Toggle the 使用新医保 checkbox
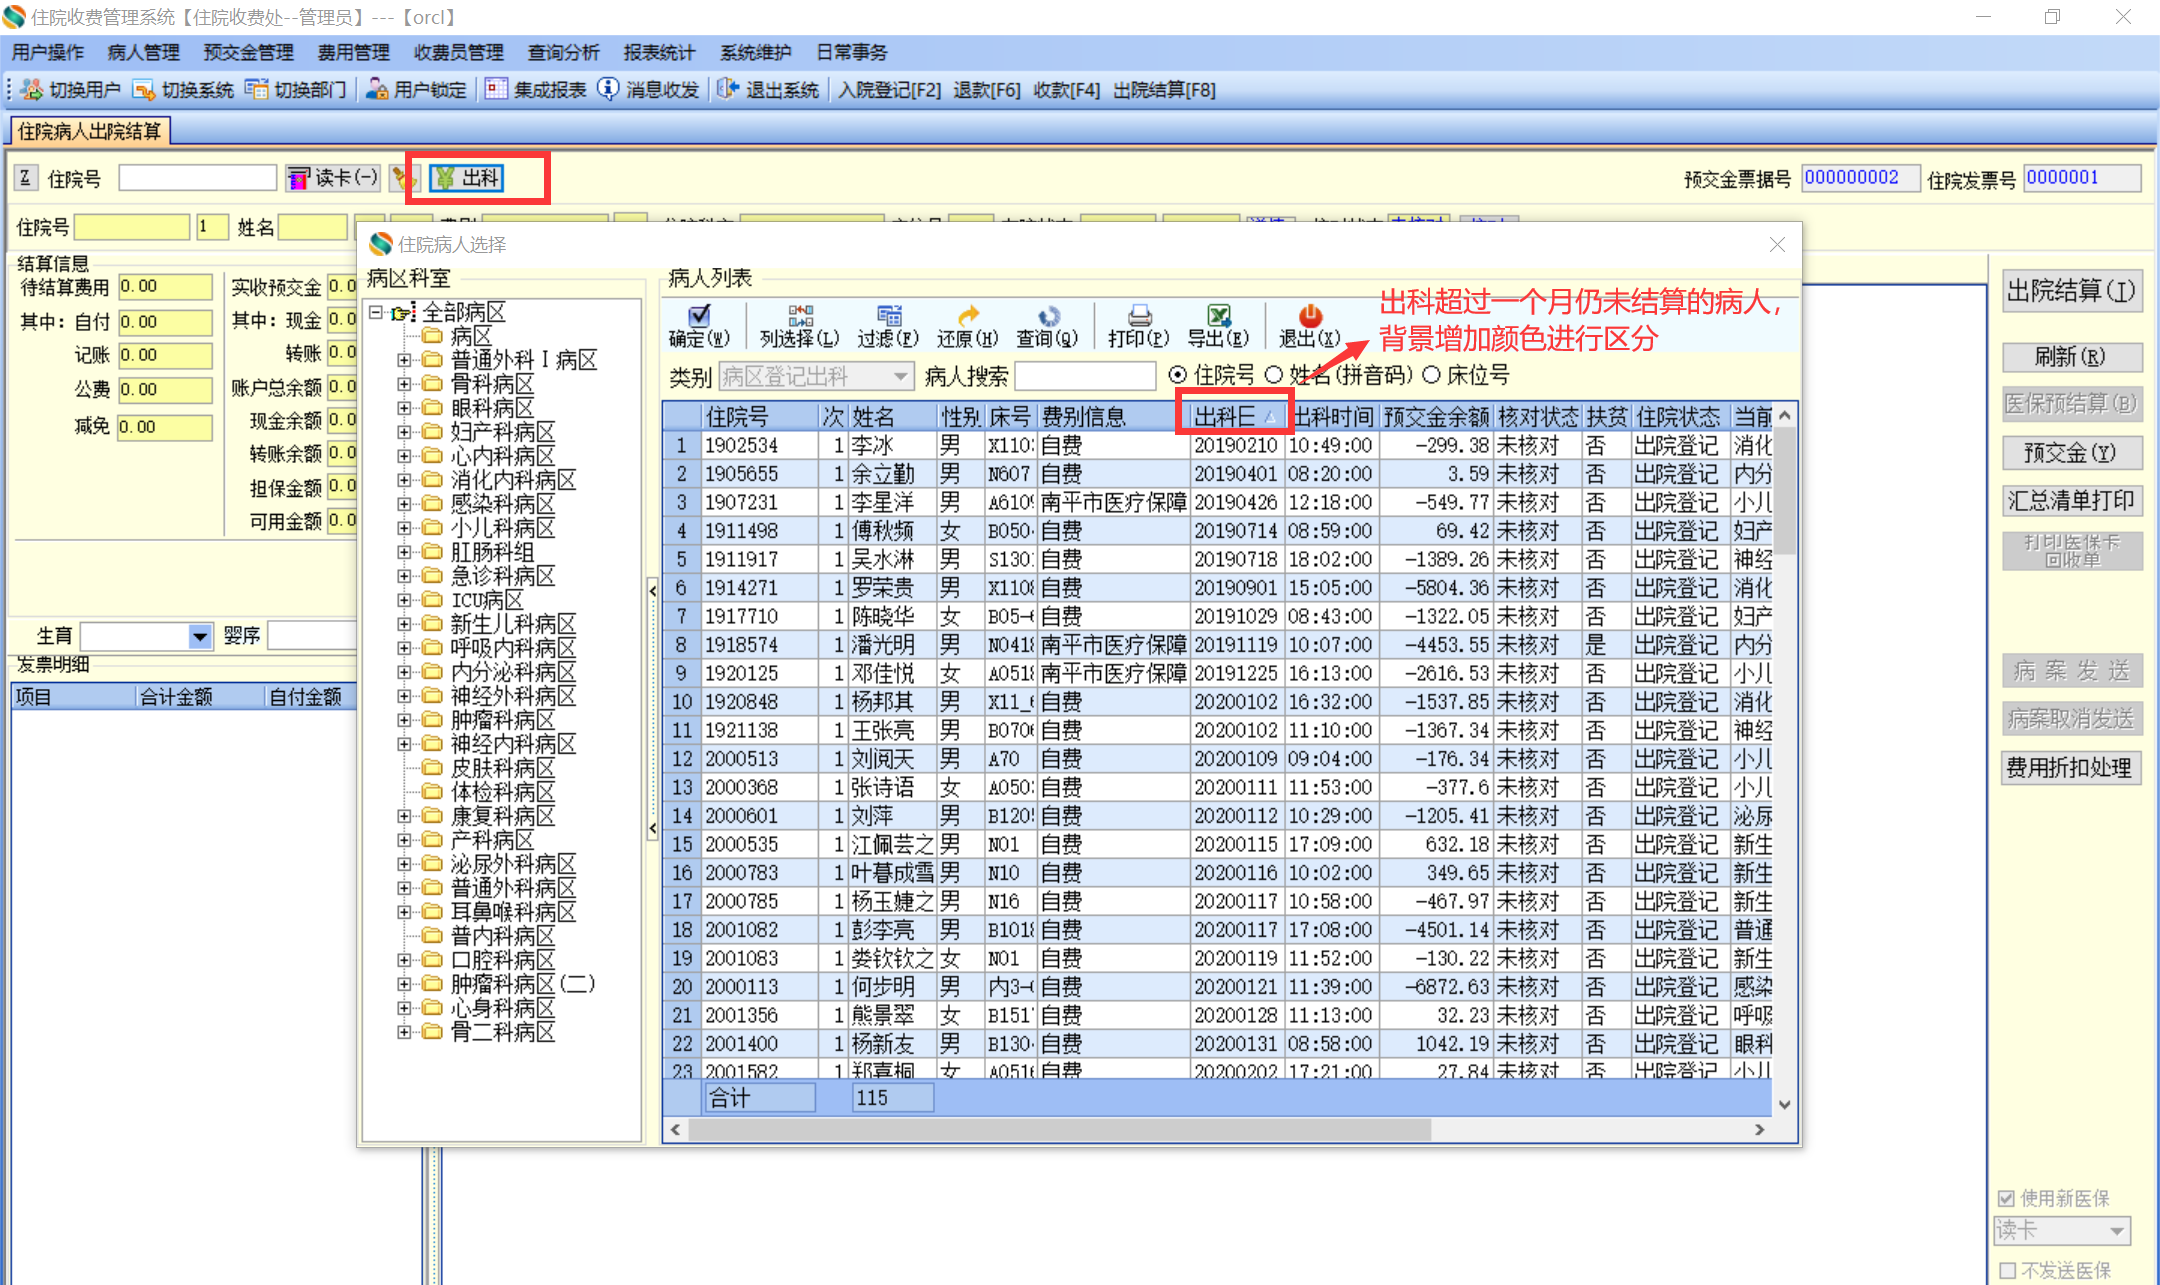Viewport: 2160px width, 1285px height. pyautogui.click(x=2006, y=1198)
